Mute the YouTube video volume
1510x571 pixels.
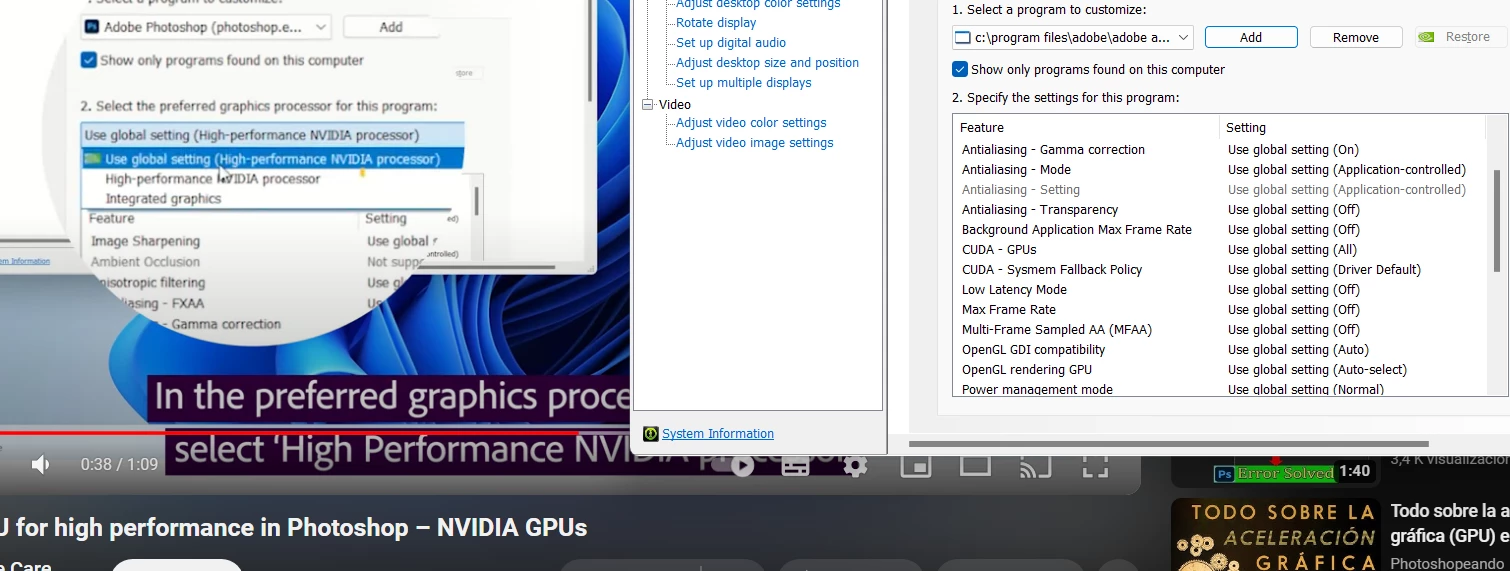coord(41,464)
